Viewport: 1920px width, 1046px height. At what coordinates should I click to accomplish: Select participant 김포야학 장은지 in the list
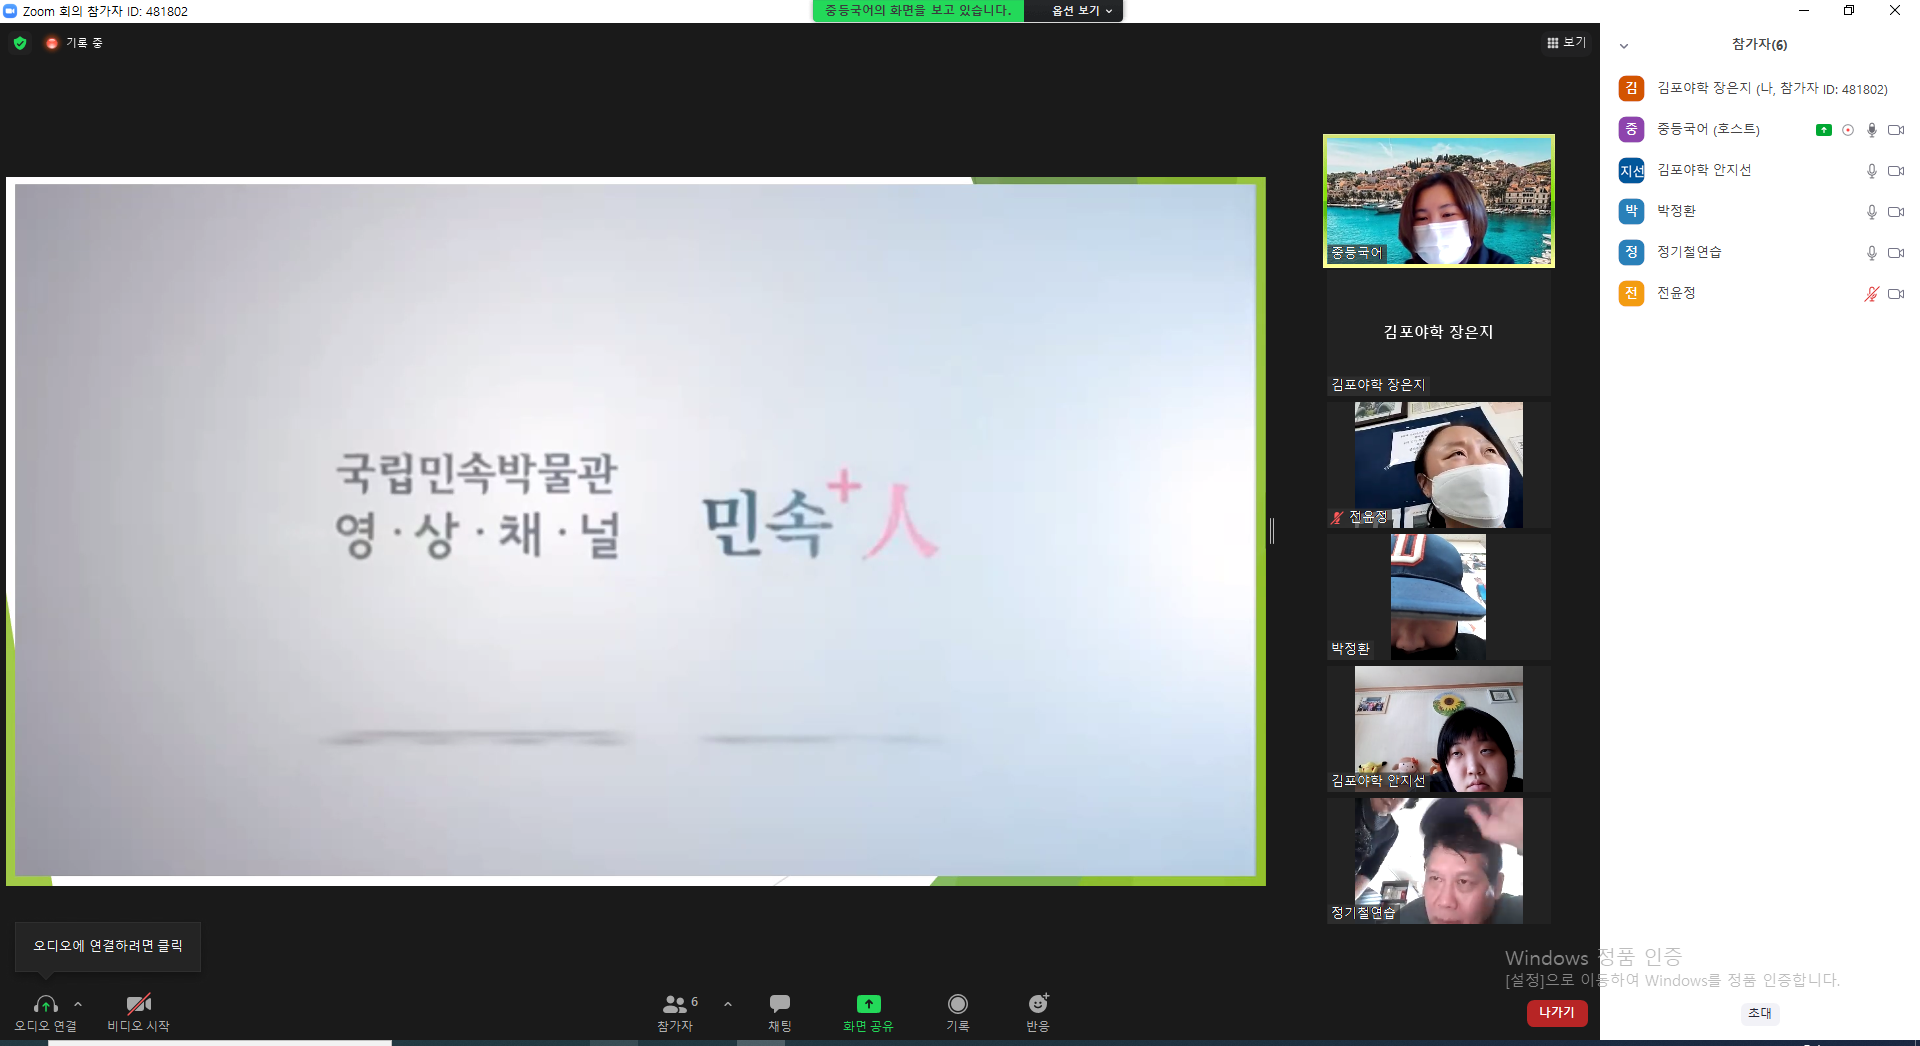tap(1760, 88)
